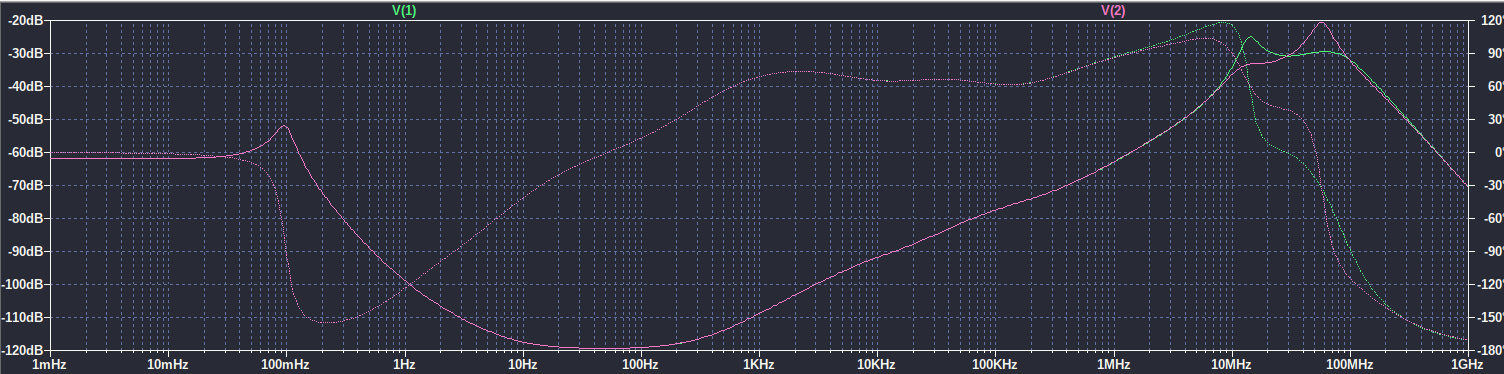Click the 1GHz frequency axis label
Screen dimensions: 1504x374
[1466, 366]
